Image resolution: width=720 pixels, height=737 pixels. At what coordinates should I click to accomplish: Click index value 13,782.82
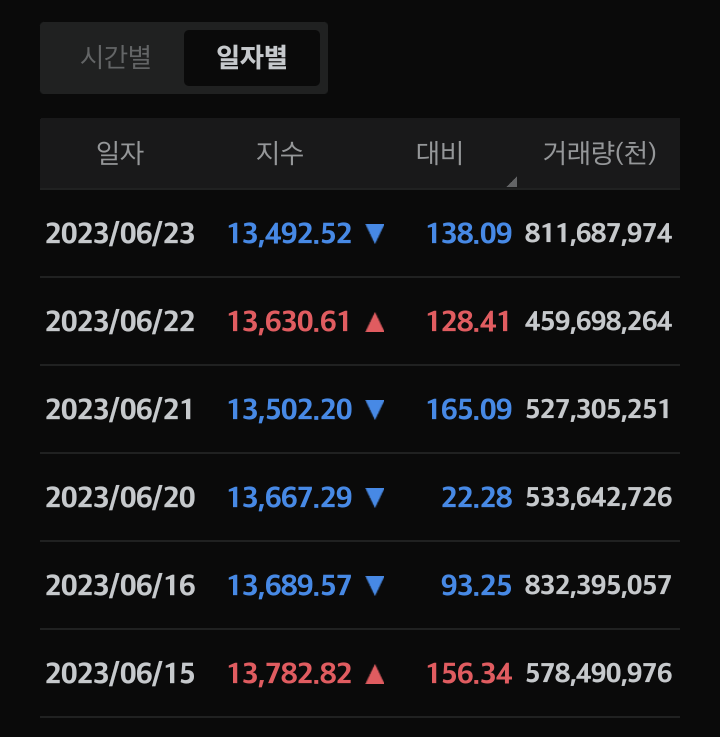(x=290, y=674)
